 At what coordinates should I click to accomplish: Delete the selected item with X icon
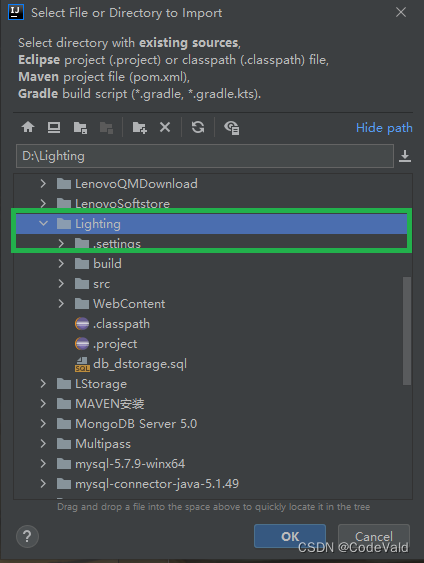point(165,127)
